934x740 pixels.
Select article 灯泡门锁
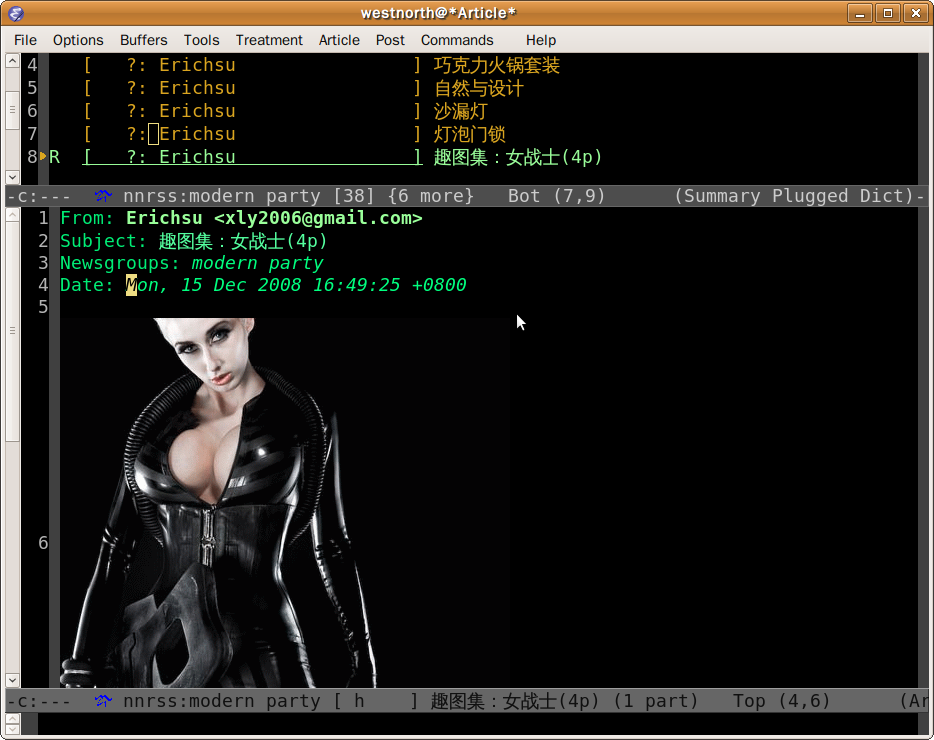coord(469,134)
